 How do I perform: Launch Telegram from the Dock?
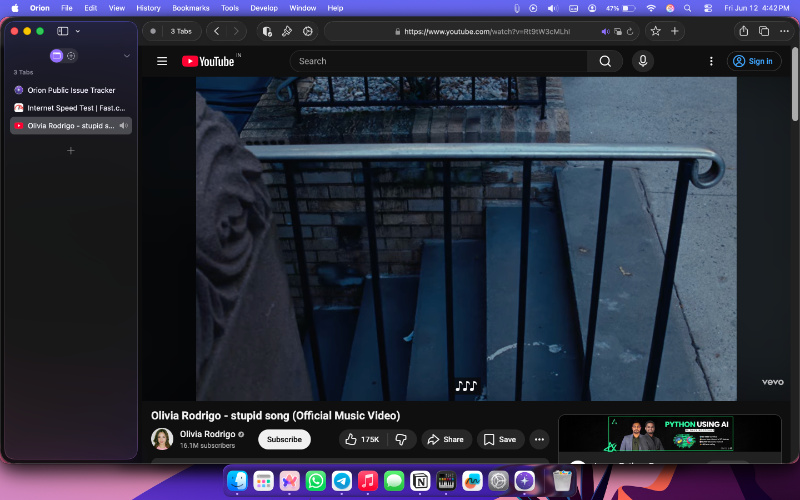tap(342, 481)
